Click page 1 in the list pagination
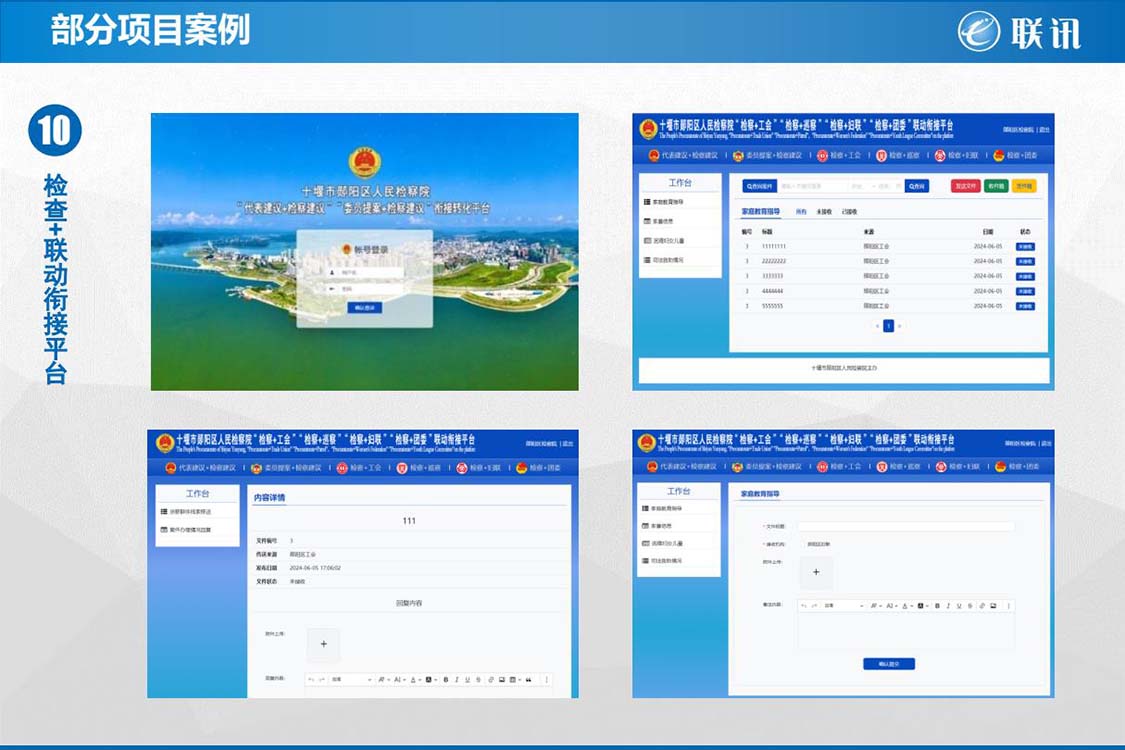 point(888,326)
